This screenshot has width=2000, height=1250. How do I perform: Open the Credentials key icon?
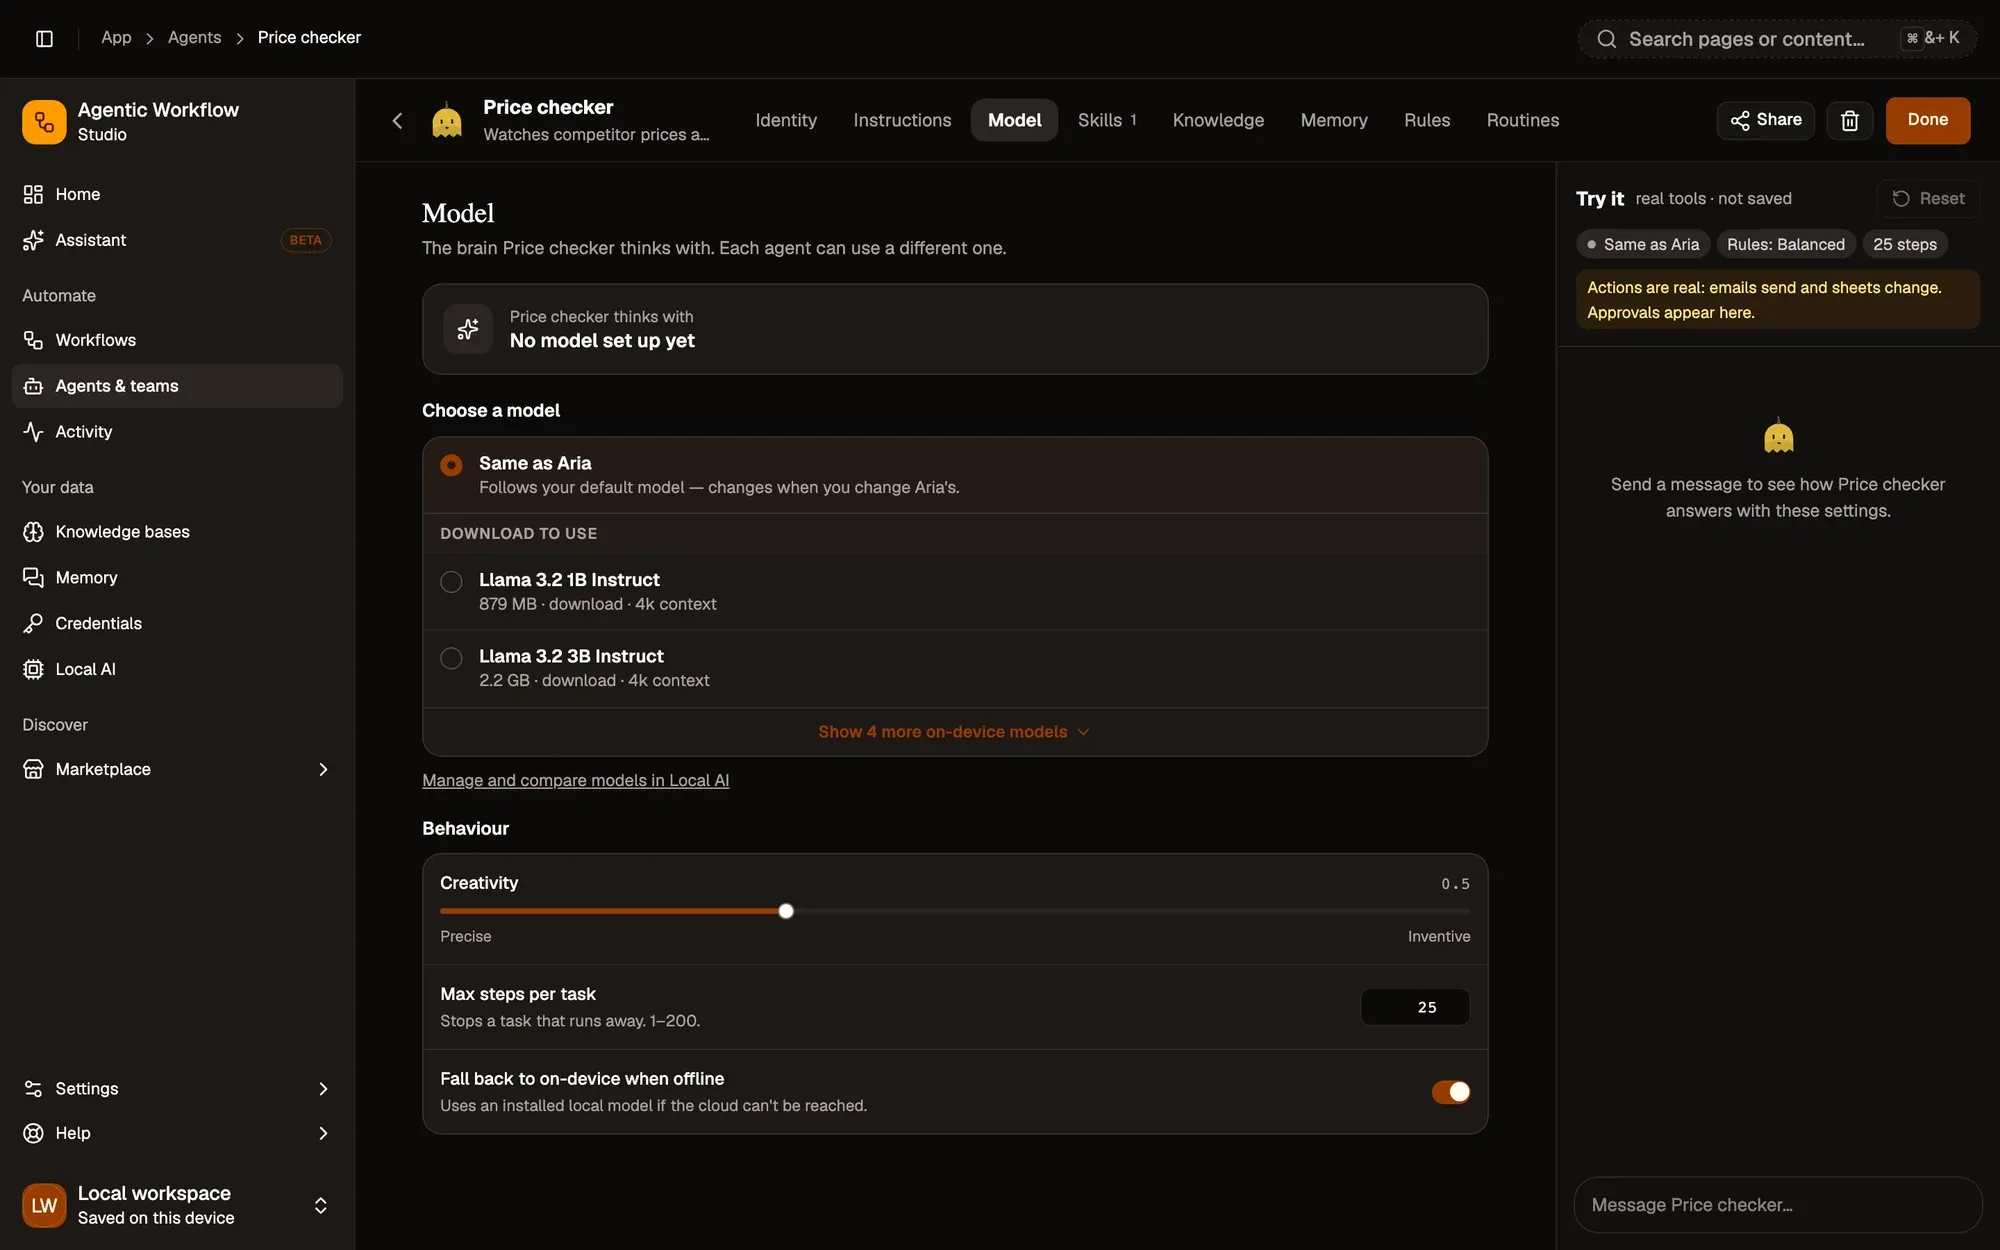tap(33, 624)
